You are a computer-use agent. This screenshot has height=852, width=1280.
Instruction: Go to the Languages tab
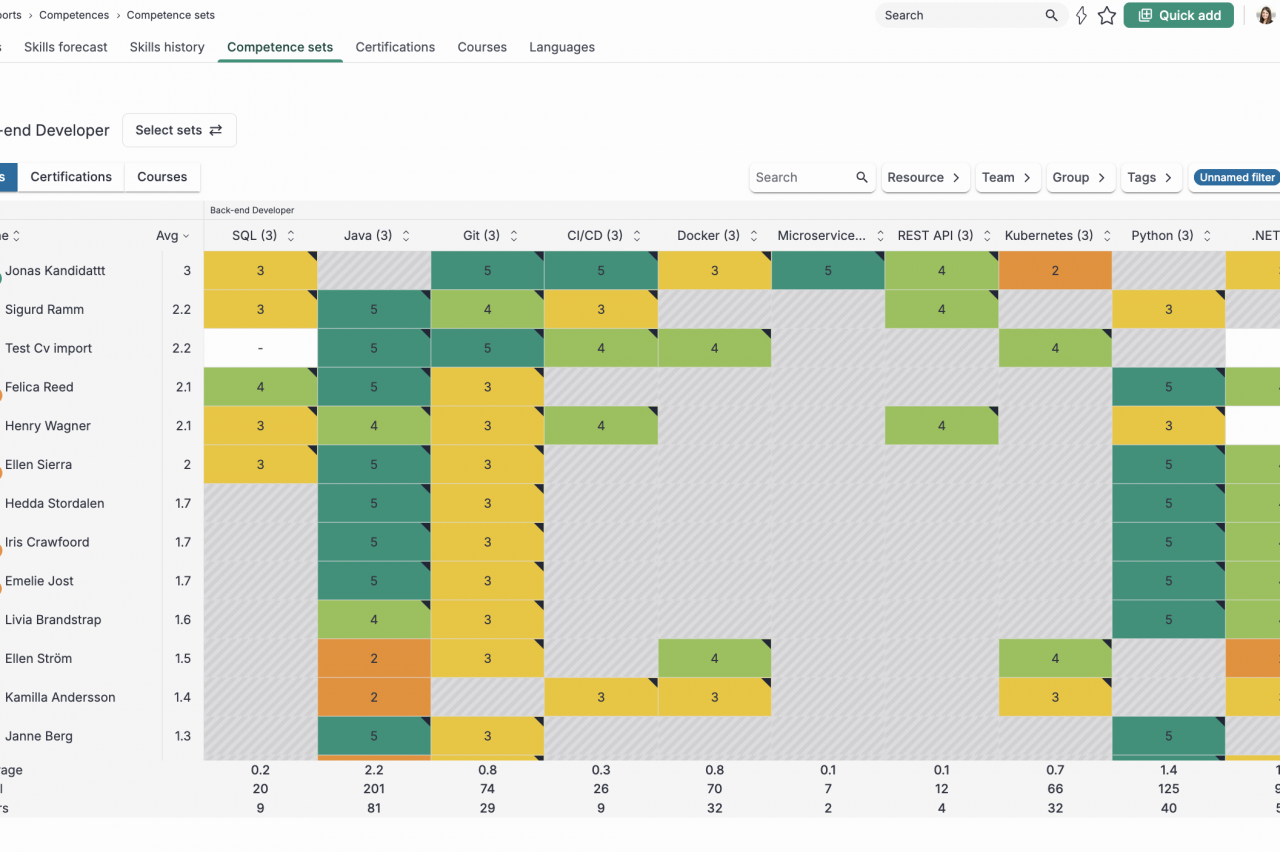[562, 47]
